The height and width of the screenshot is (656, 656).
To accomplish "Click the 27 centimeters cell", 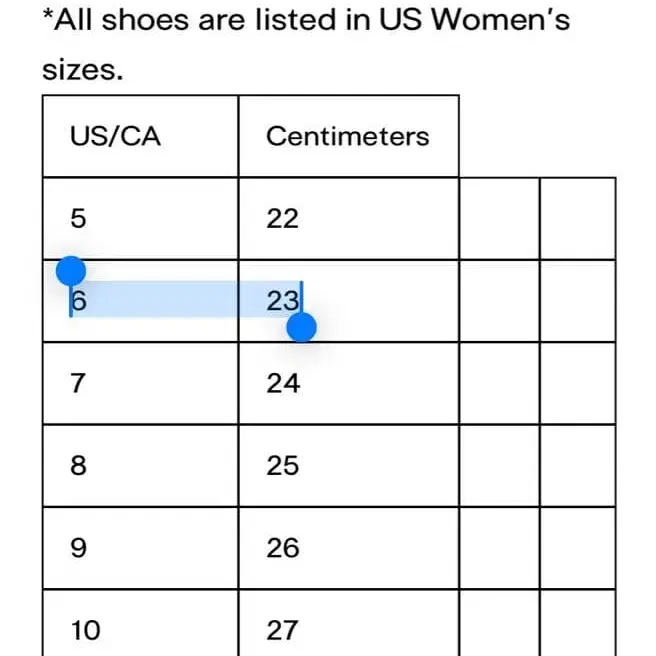I will click(348, 628).
